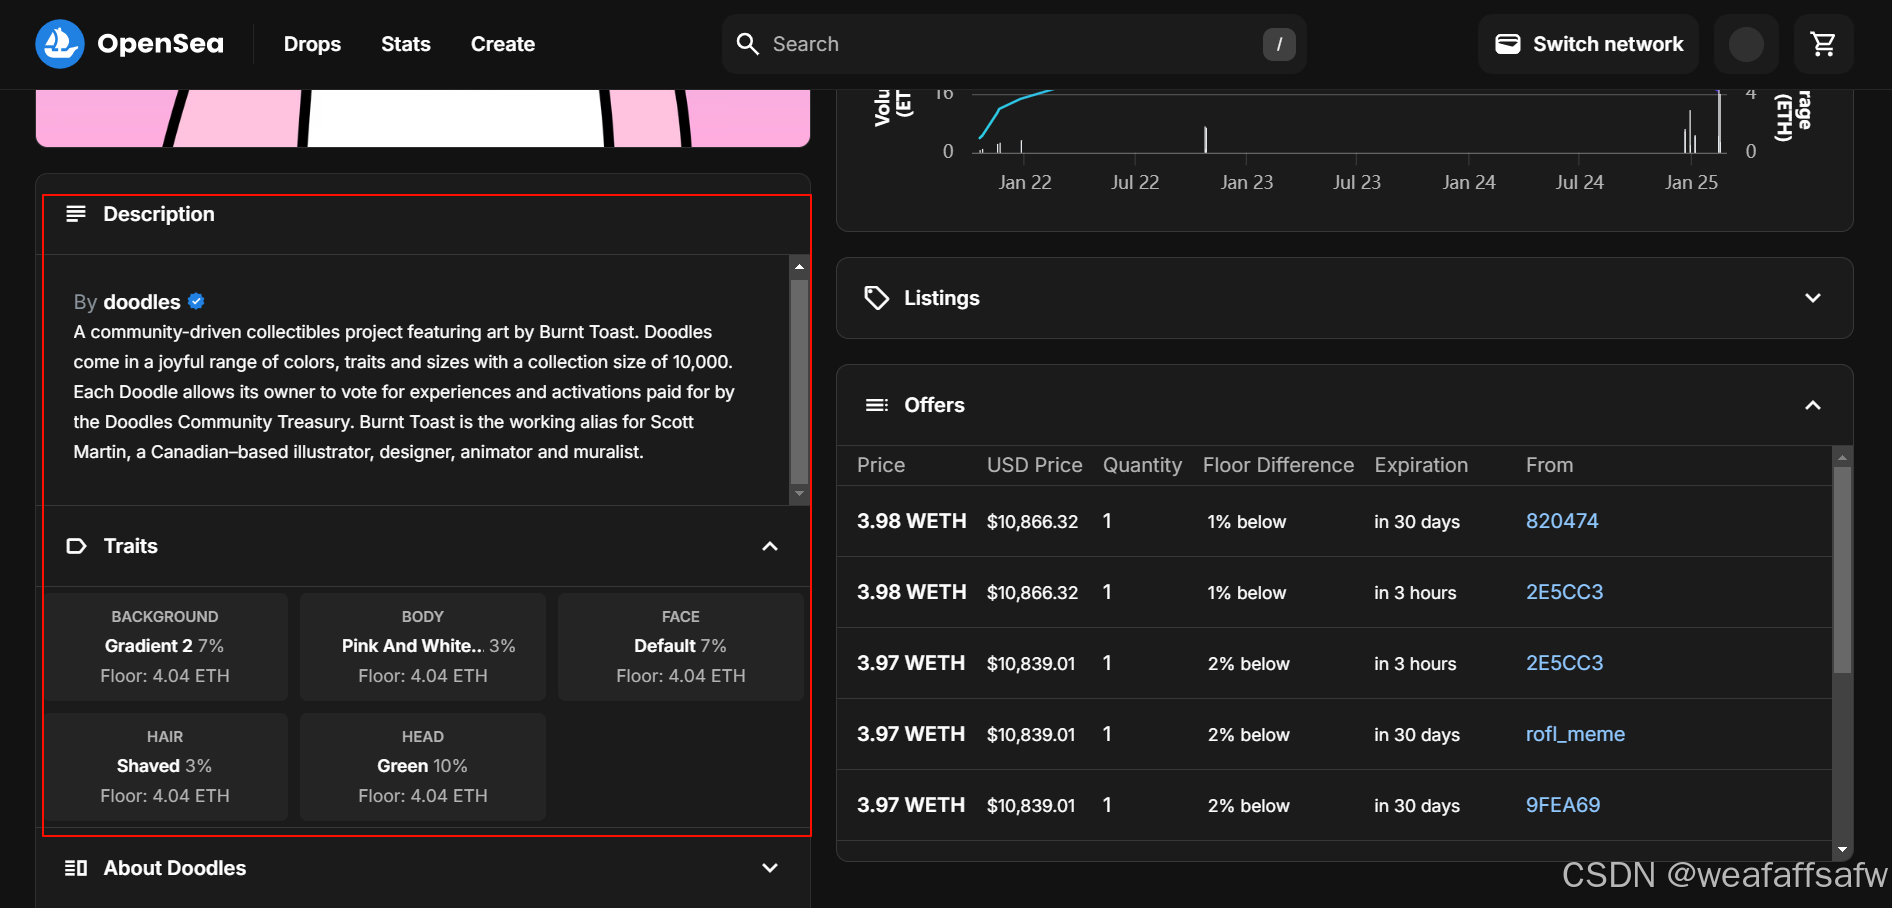Click the Price column header
The width and height of the screenshot is (1892, 908).
tap(881, 465)
